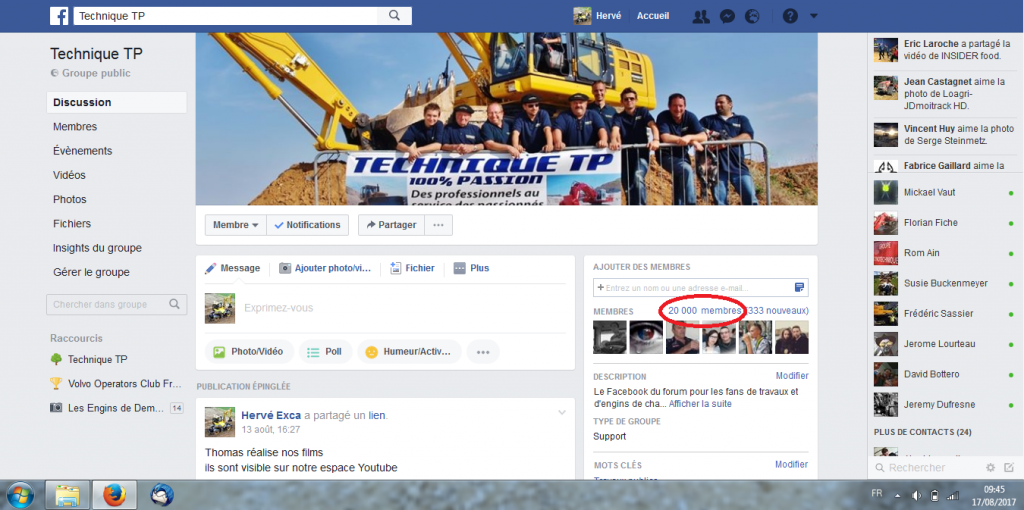This screenshot has height=510, width=1024.
Task: Open Volvo Operators Club shortcut
Action: 116,383
